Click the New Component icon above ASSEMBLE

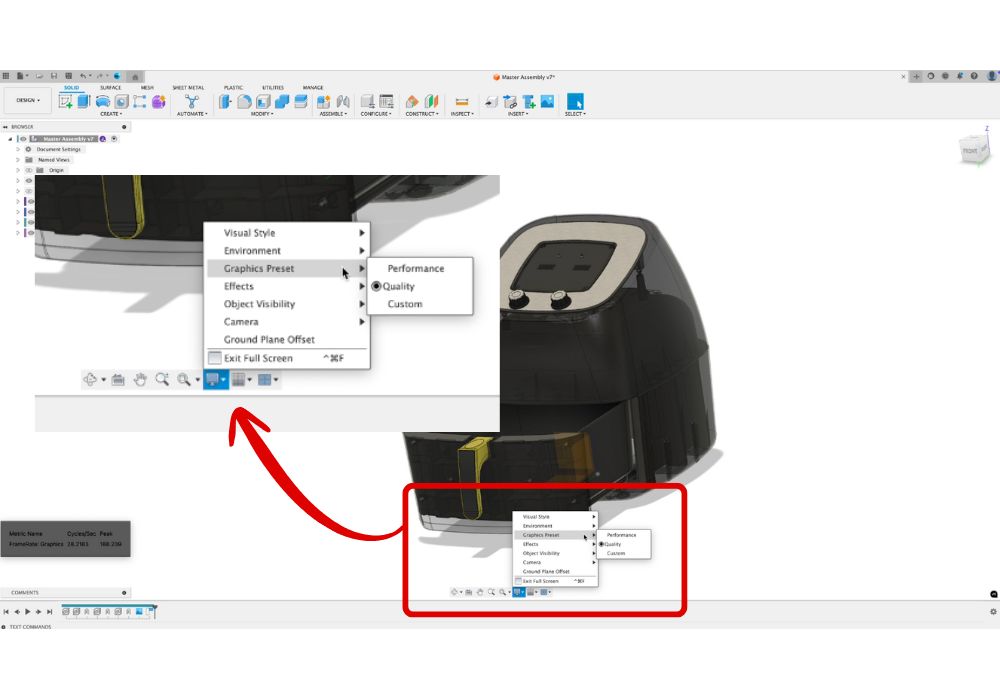[x=323, y=101]
